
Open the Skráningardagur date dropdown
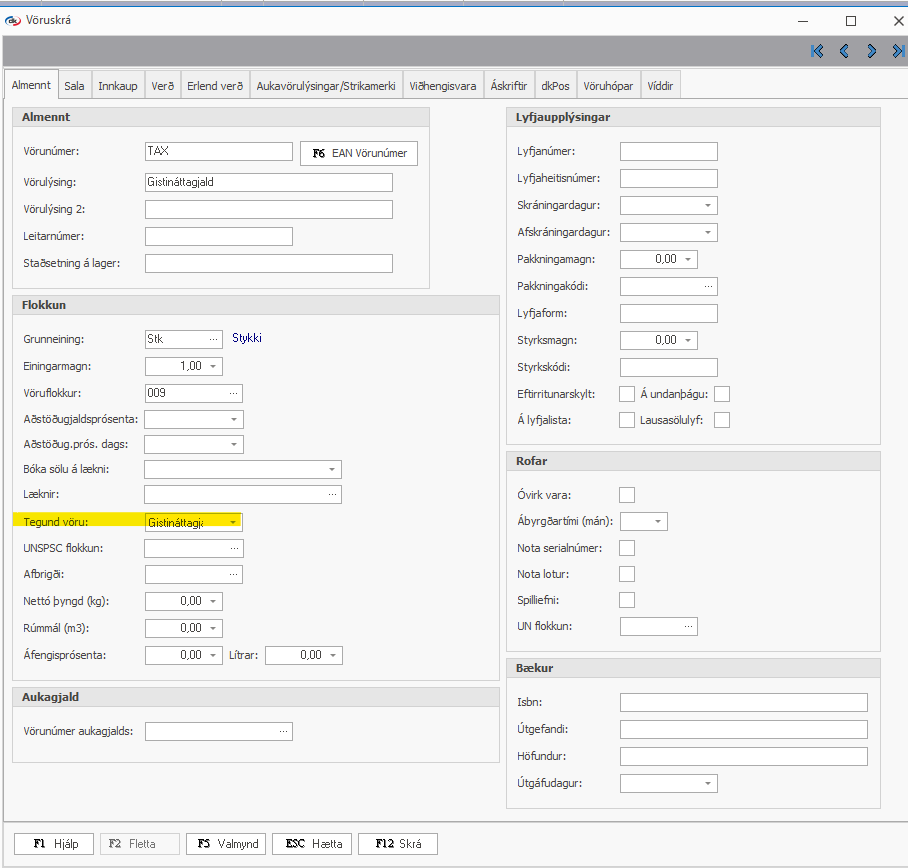coord(708,205)
